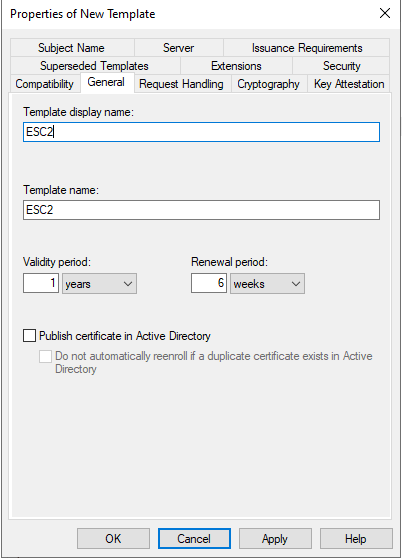
Task: Apply the template changes
Action: (275, 539)
